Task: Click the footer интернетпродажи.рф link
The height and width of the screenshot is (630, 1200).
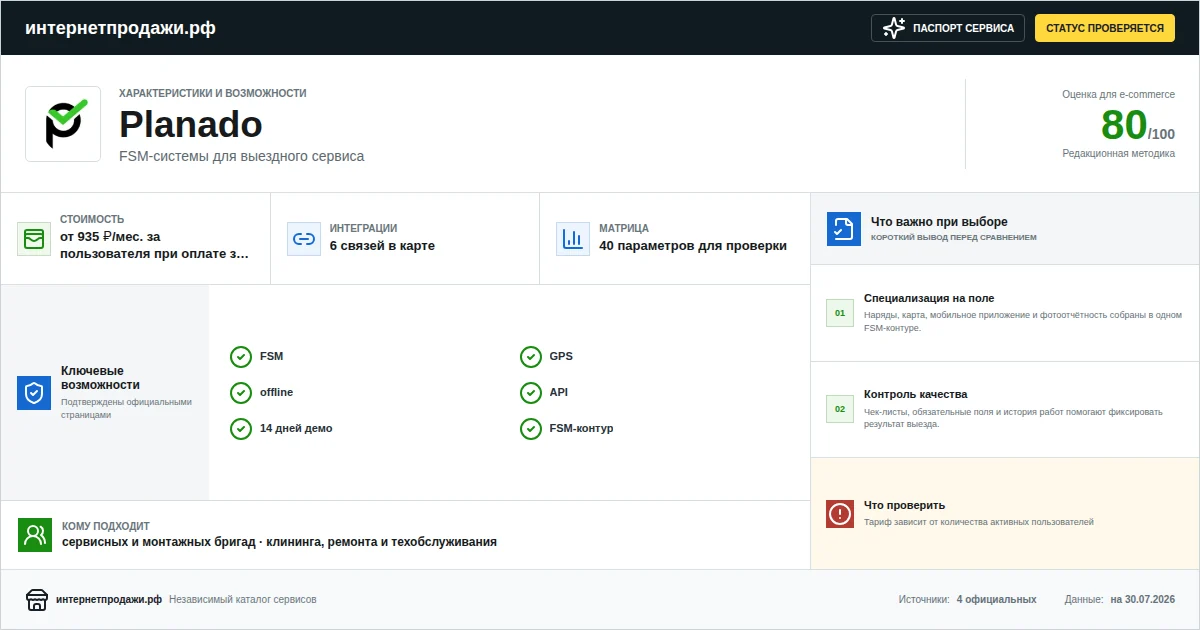Action: click(x=109, y=600)
